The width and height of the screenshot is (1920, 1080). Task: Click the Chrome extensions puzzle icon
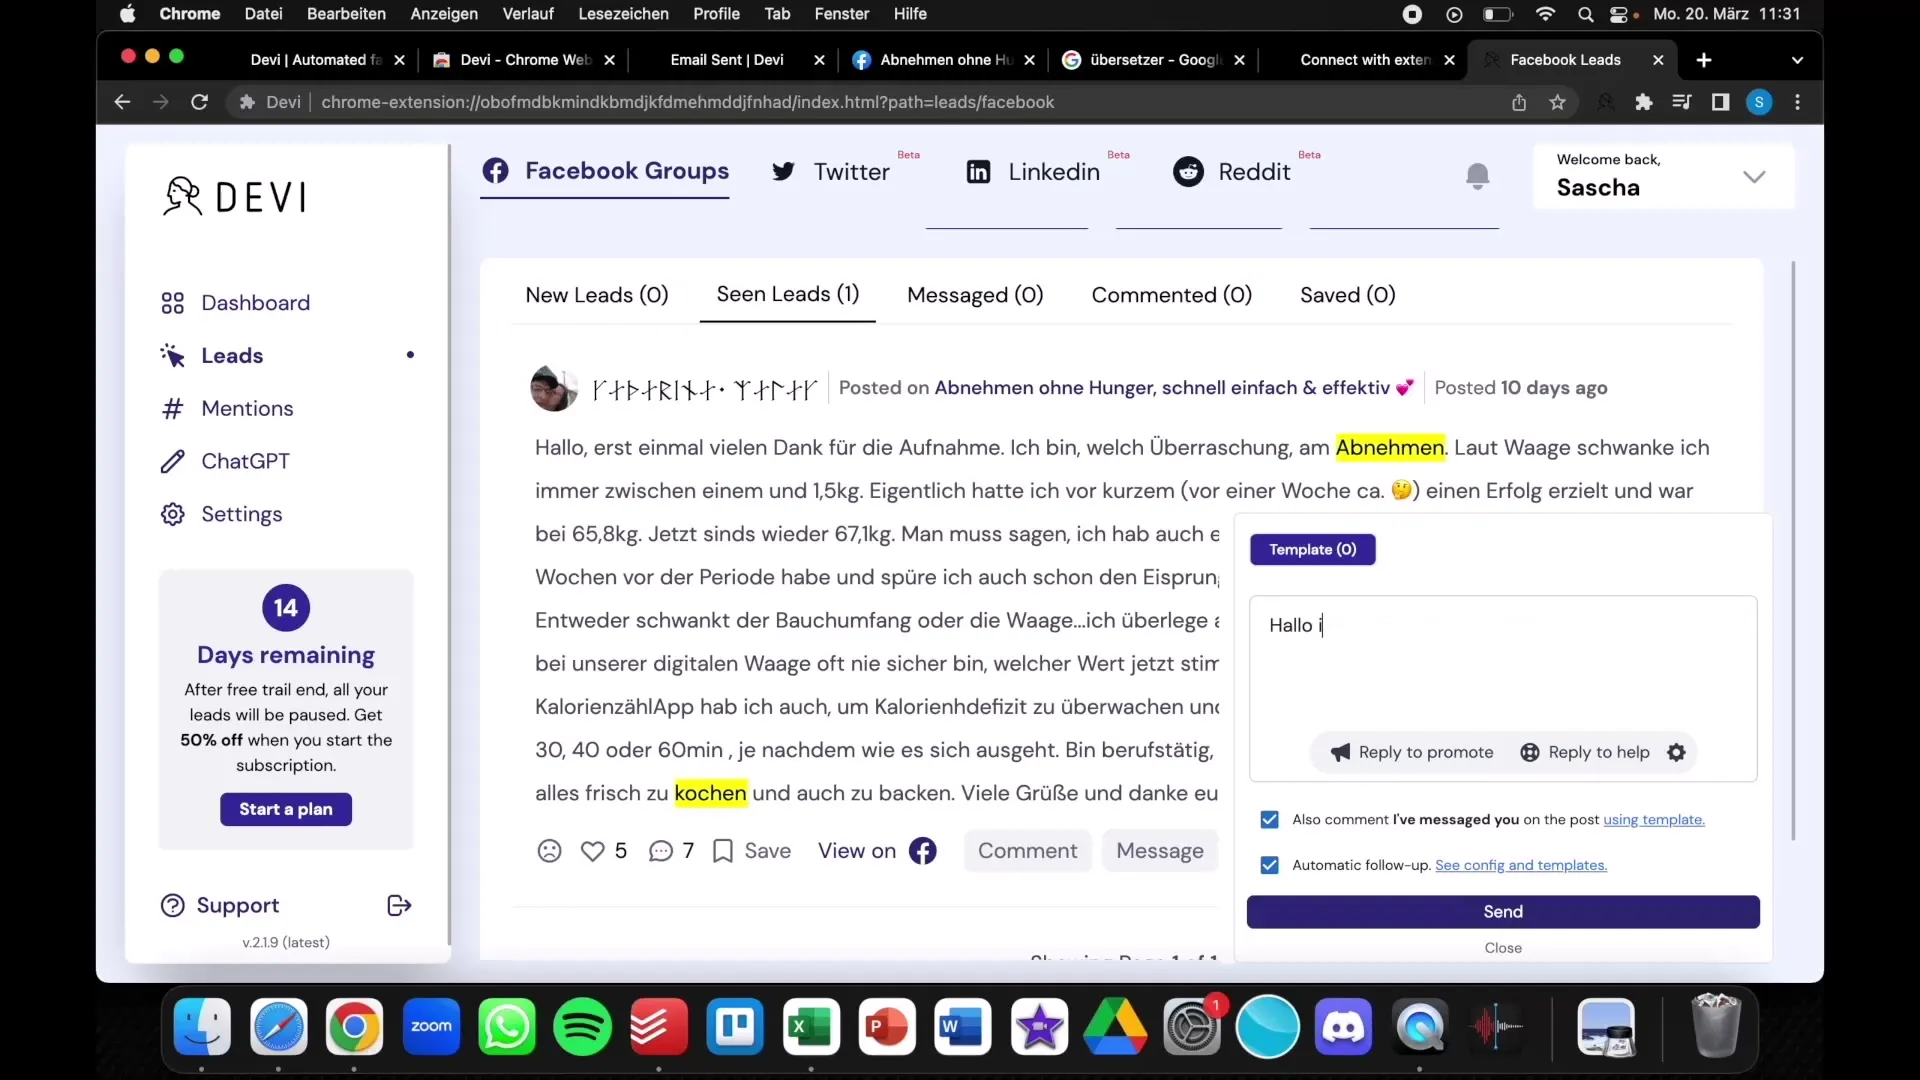click(x=1643, y=102)
